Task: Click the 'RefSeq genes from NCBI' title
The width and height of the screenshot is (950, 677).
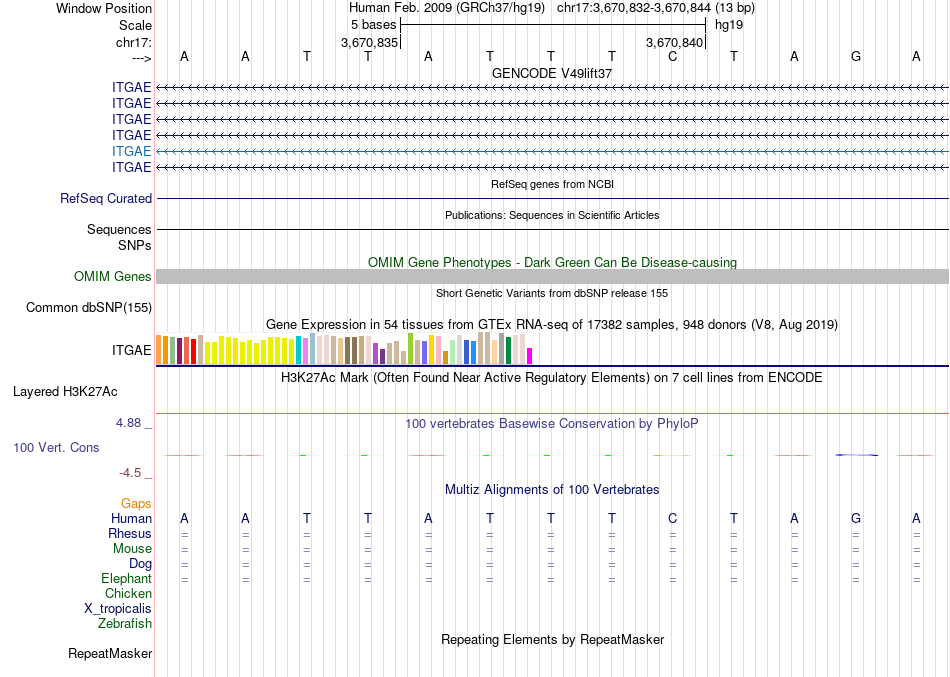Action: 553,184
